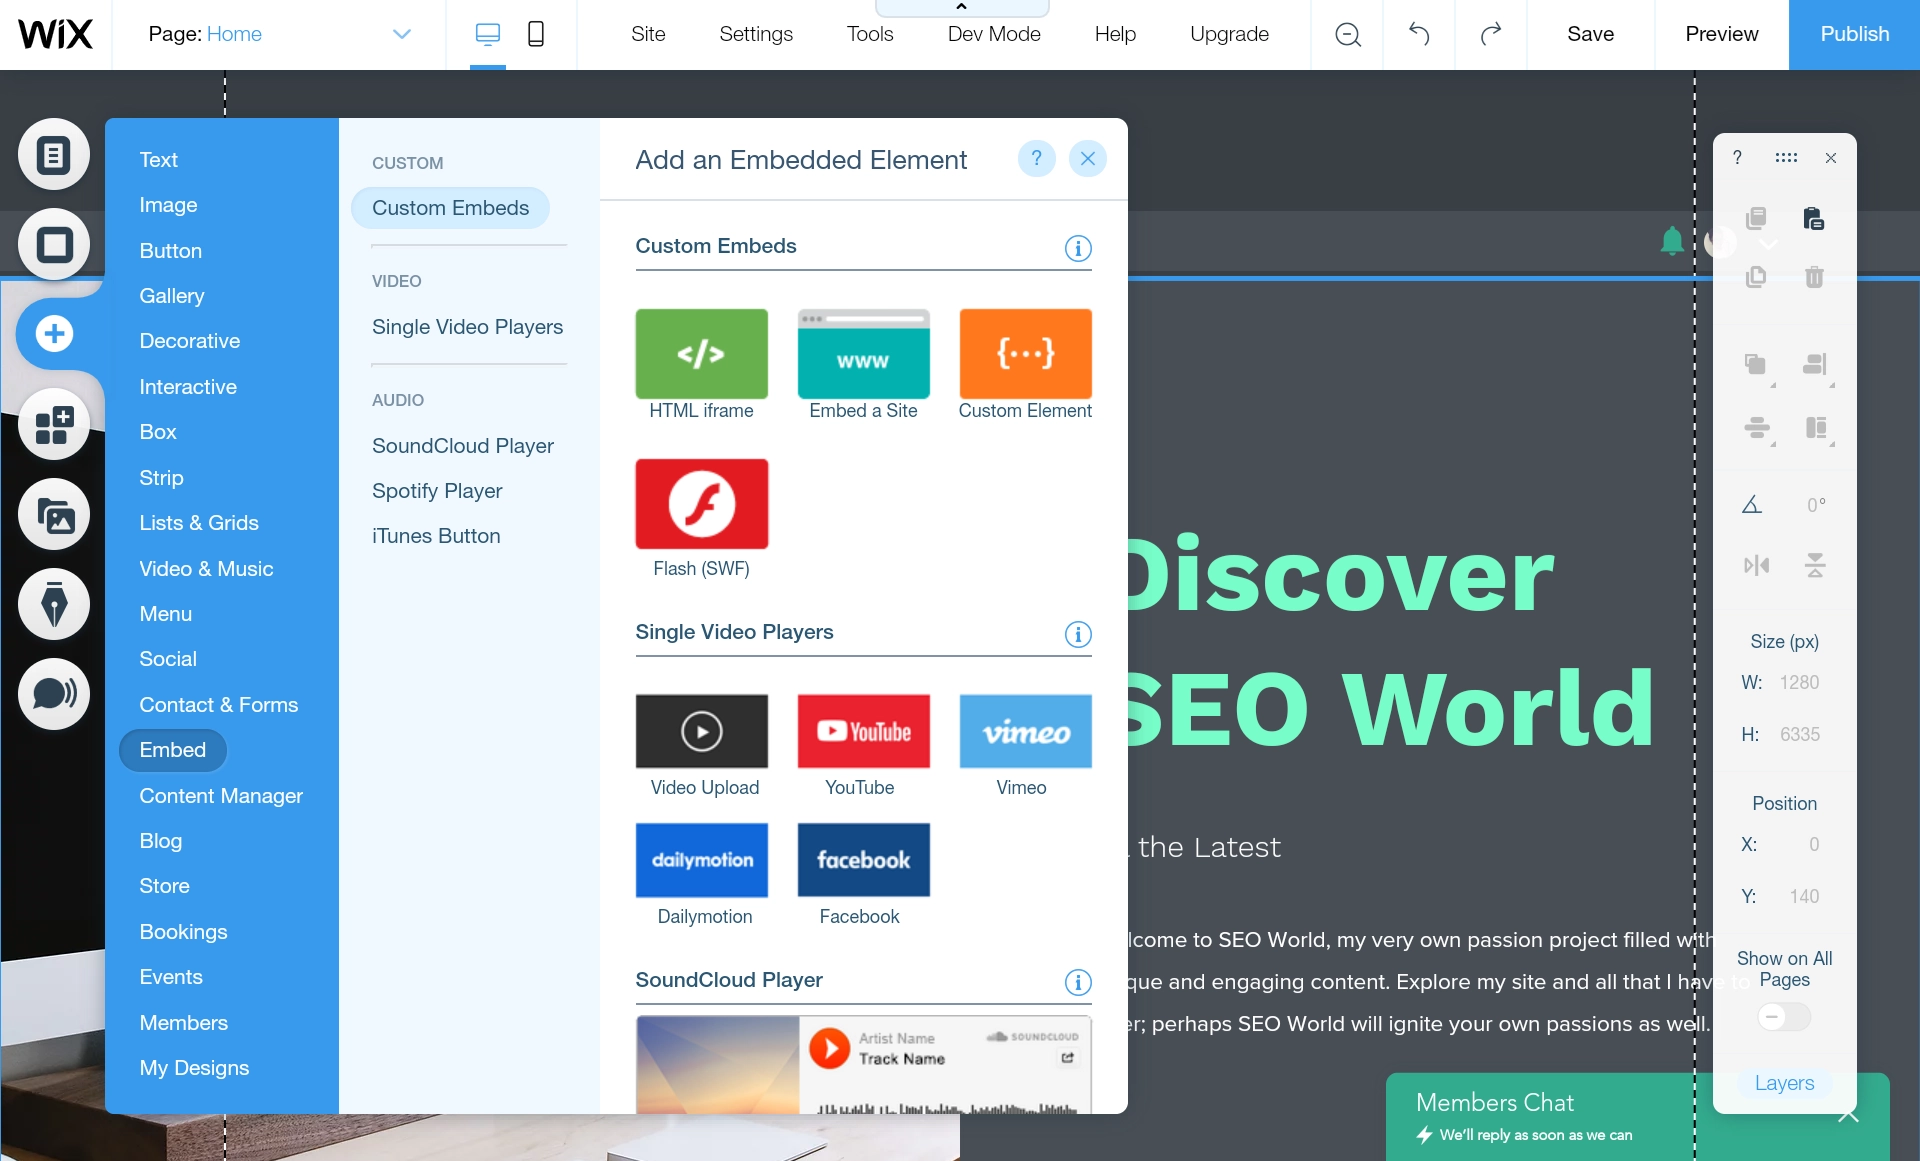
Task: Open the Tools menu
Action: [870, 34]
